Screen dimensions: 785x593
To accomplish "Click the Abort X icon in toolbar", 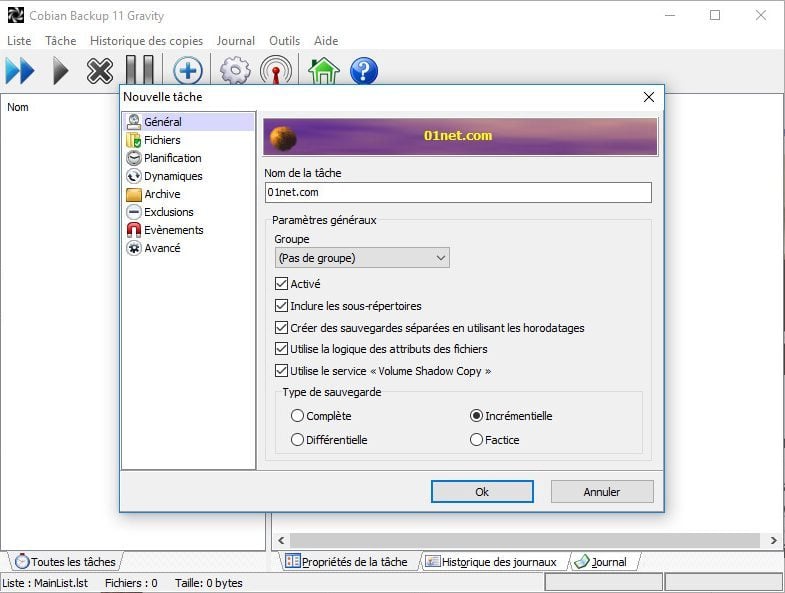I will click(100, 71).
